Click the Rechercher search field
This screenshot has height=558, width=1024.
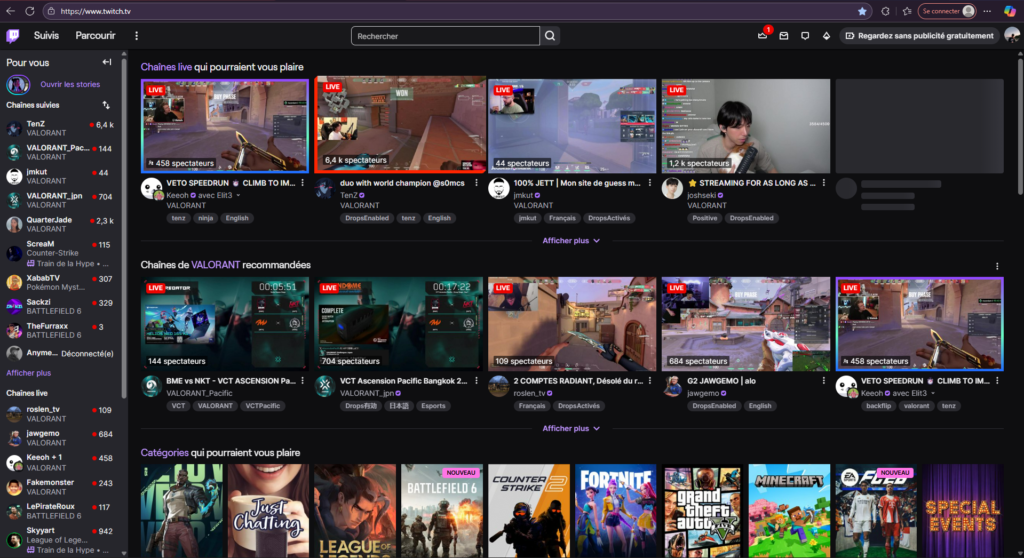(445, 36)
